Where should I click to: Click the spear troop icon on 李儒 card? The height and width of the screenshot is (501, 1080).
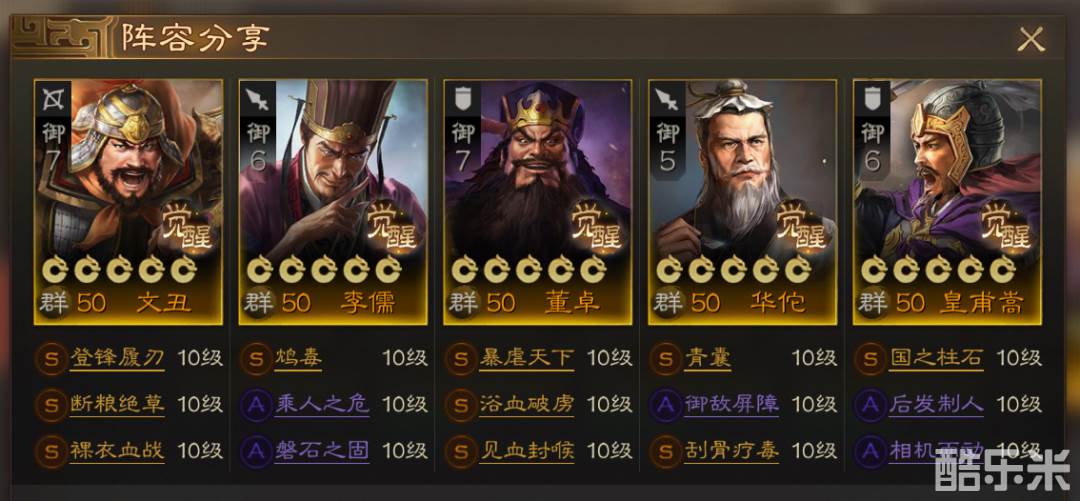pyautogui.click(x=258, y=99)
